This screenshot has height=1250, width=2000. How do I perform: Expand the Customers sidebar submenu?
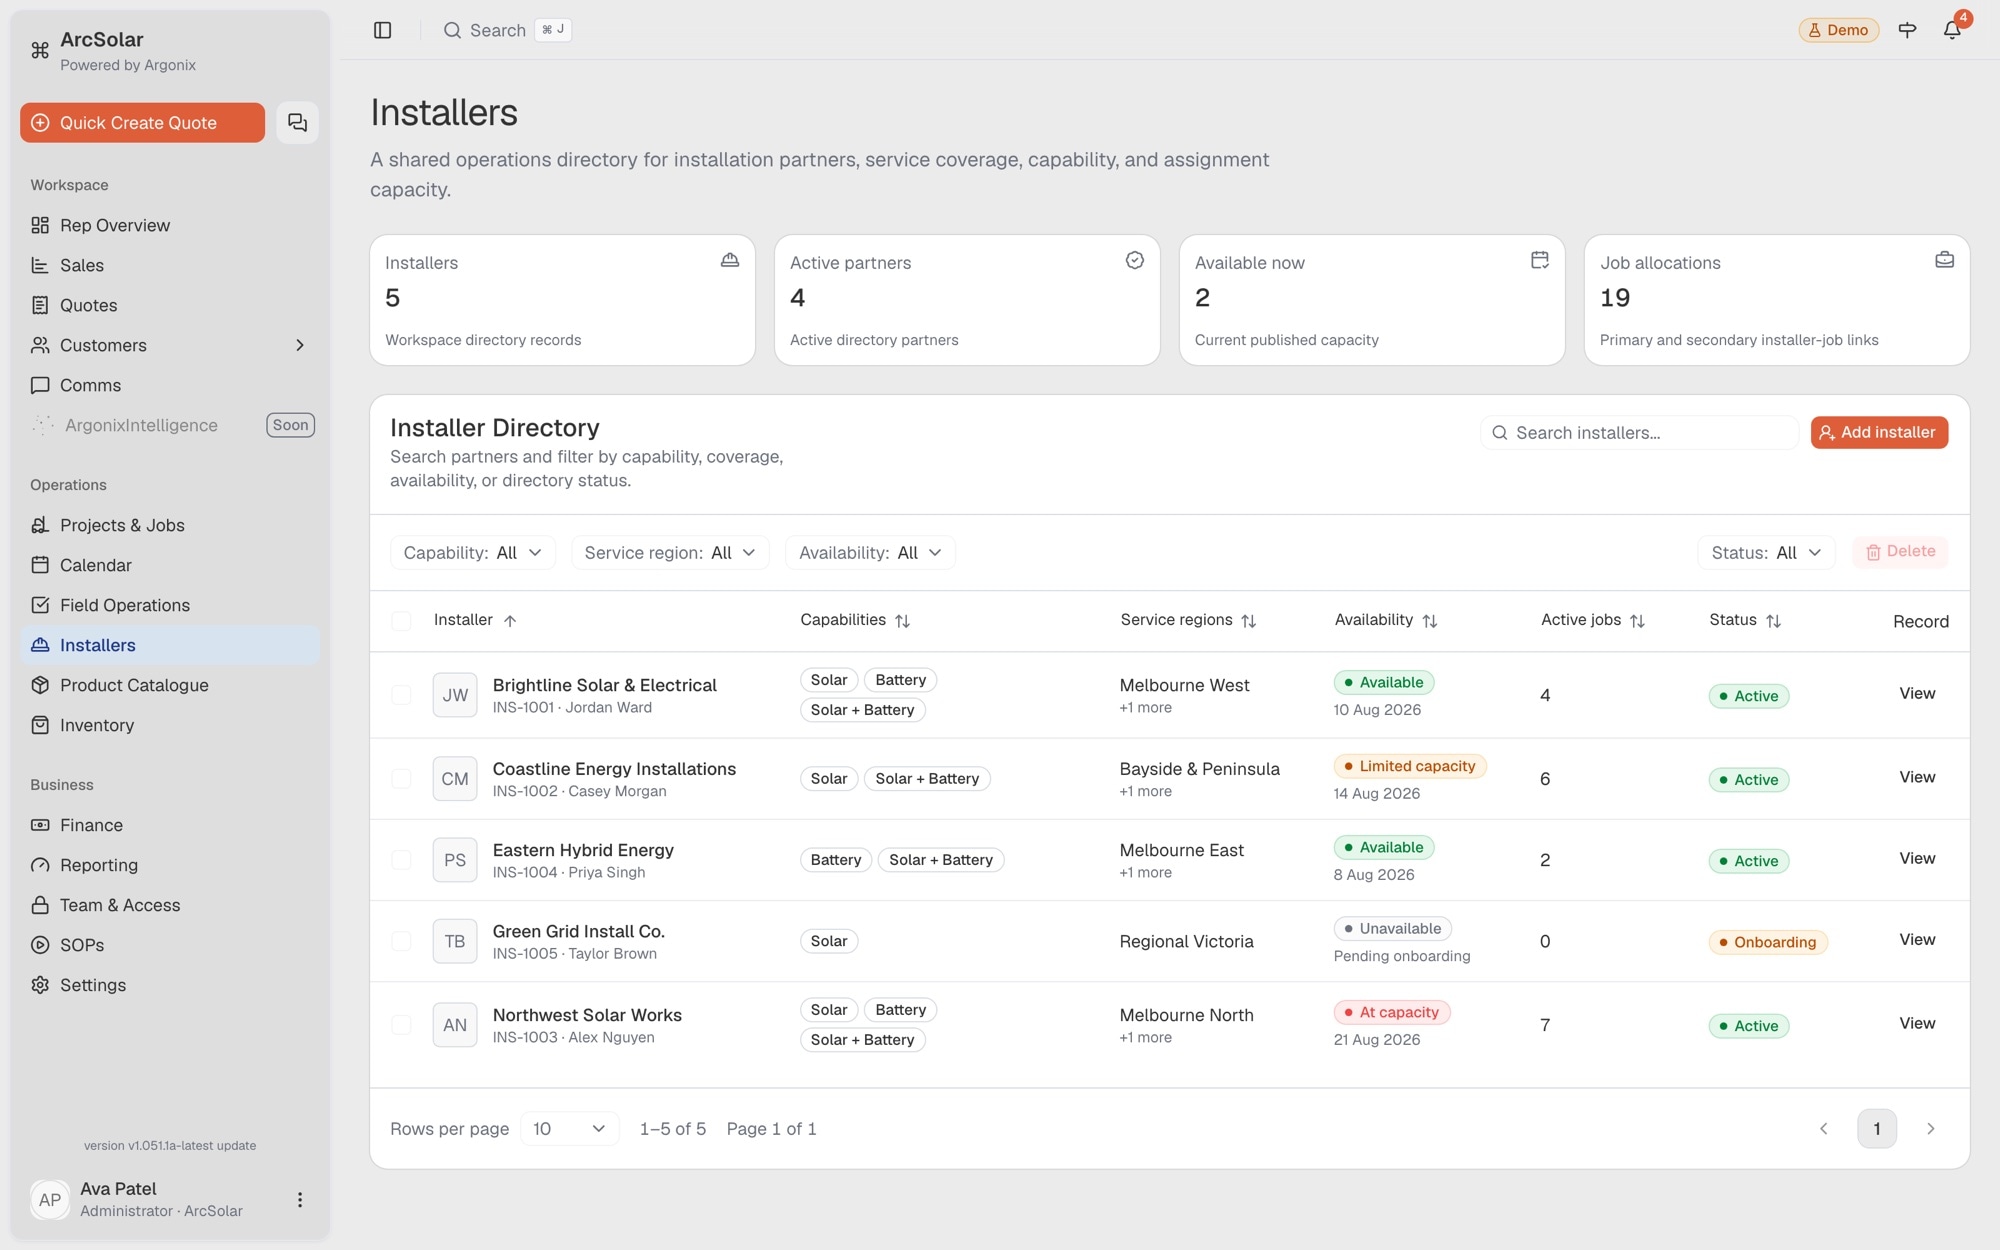pos(299,345)
